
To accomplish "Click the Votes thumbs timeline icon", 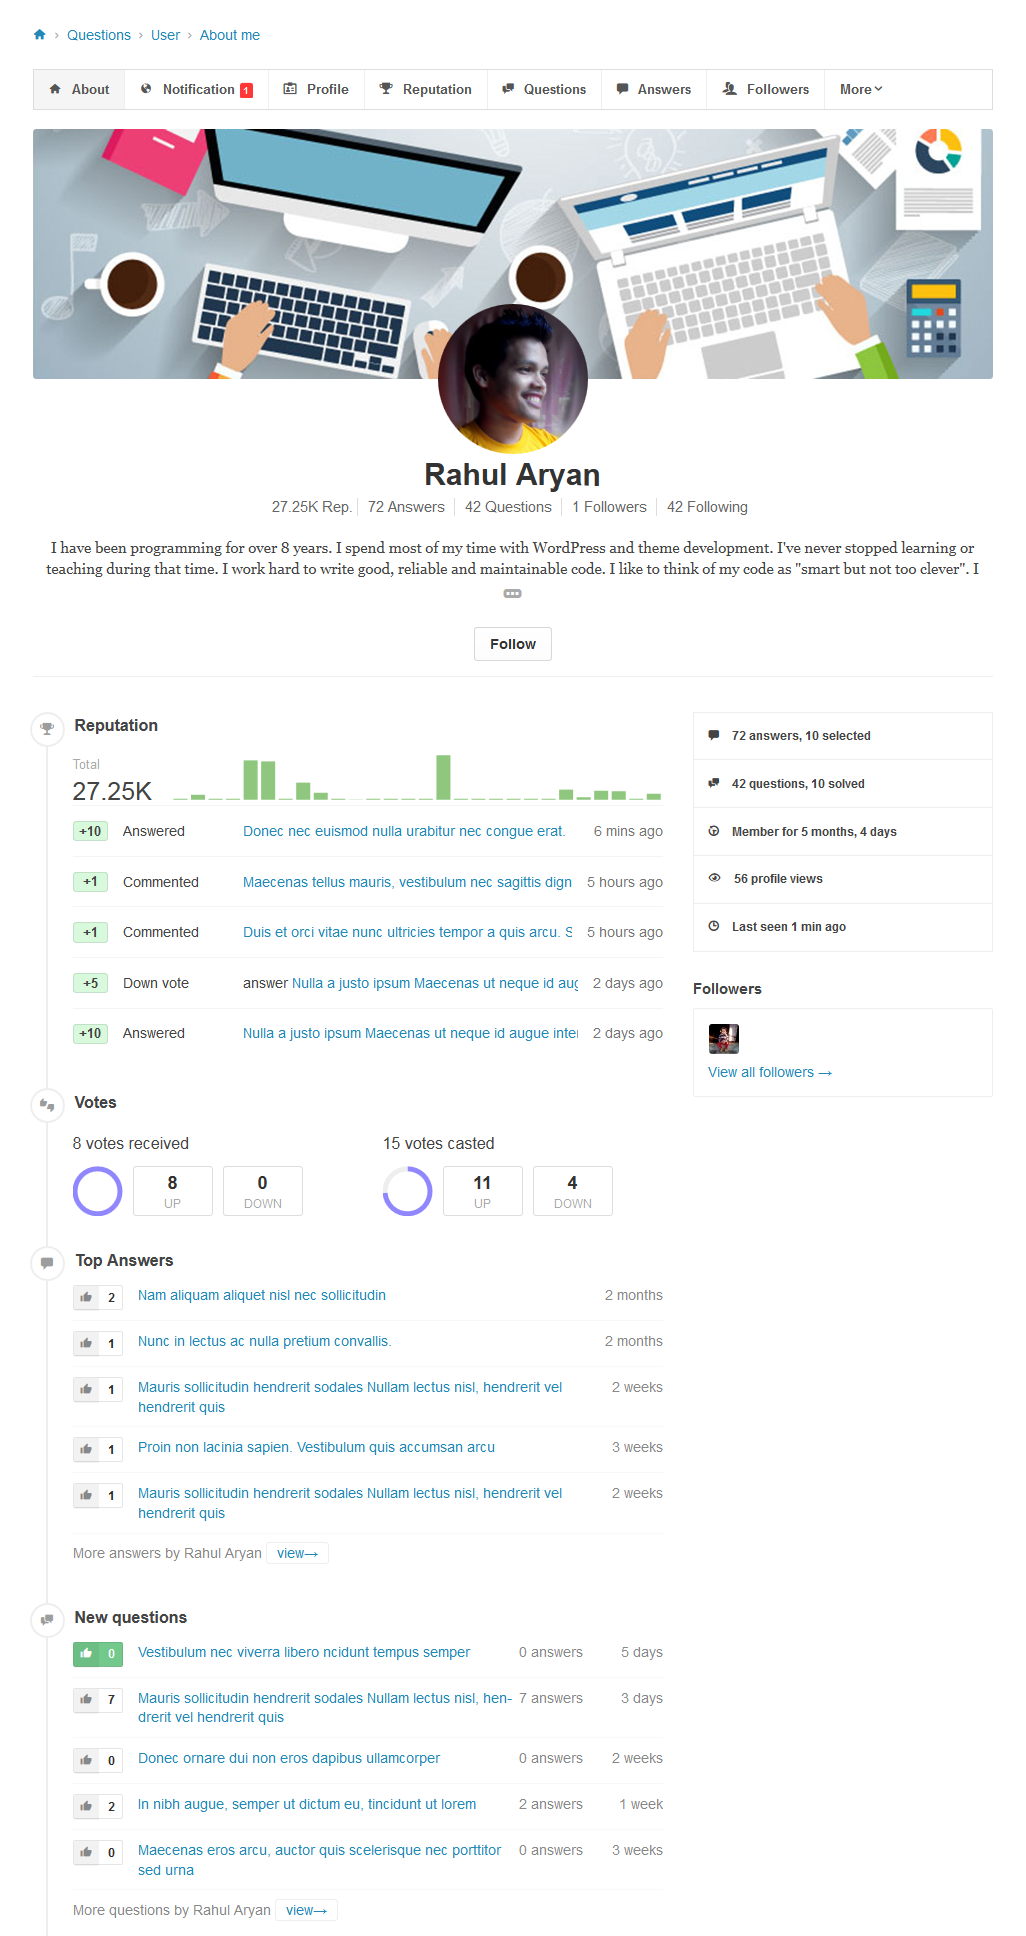I will pos(47,1105).
